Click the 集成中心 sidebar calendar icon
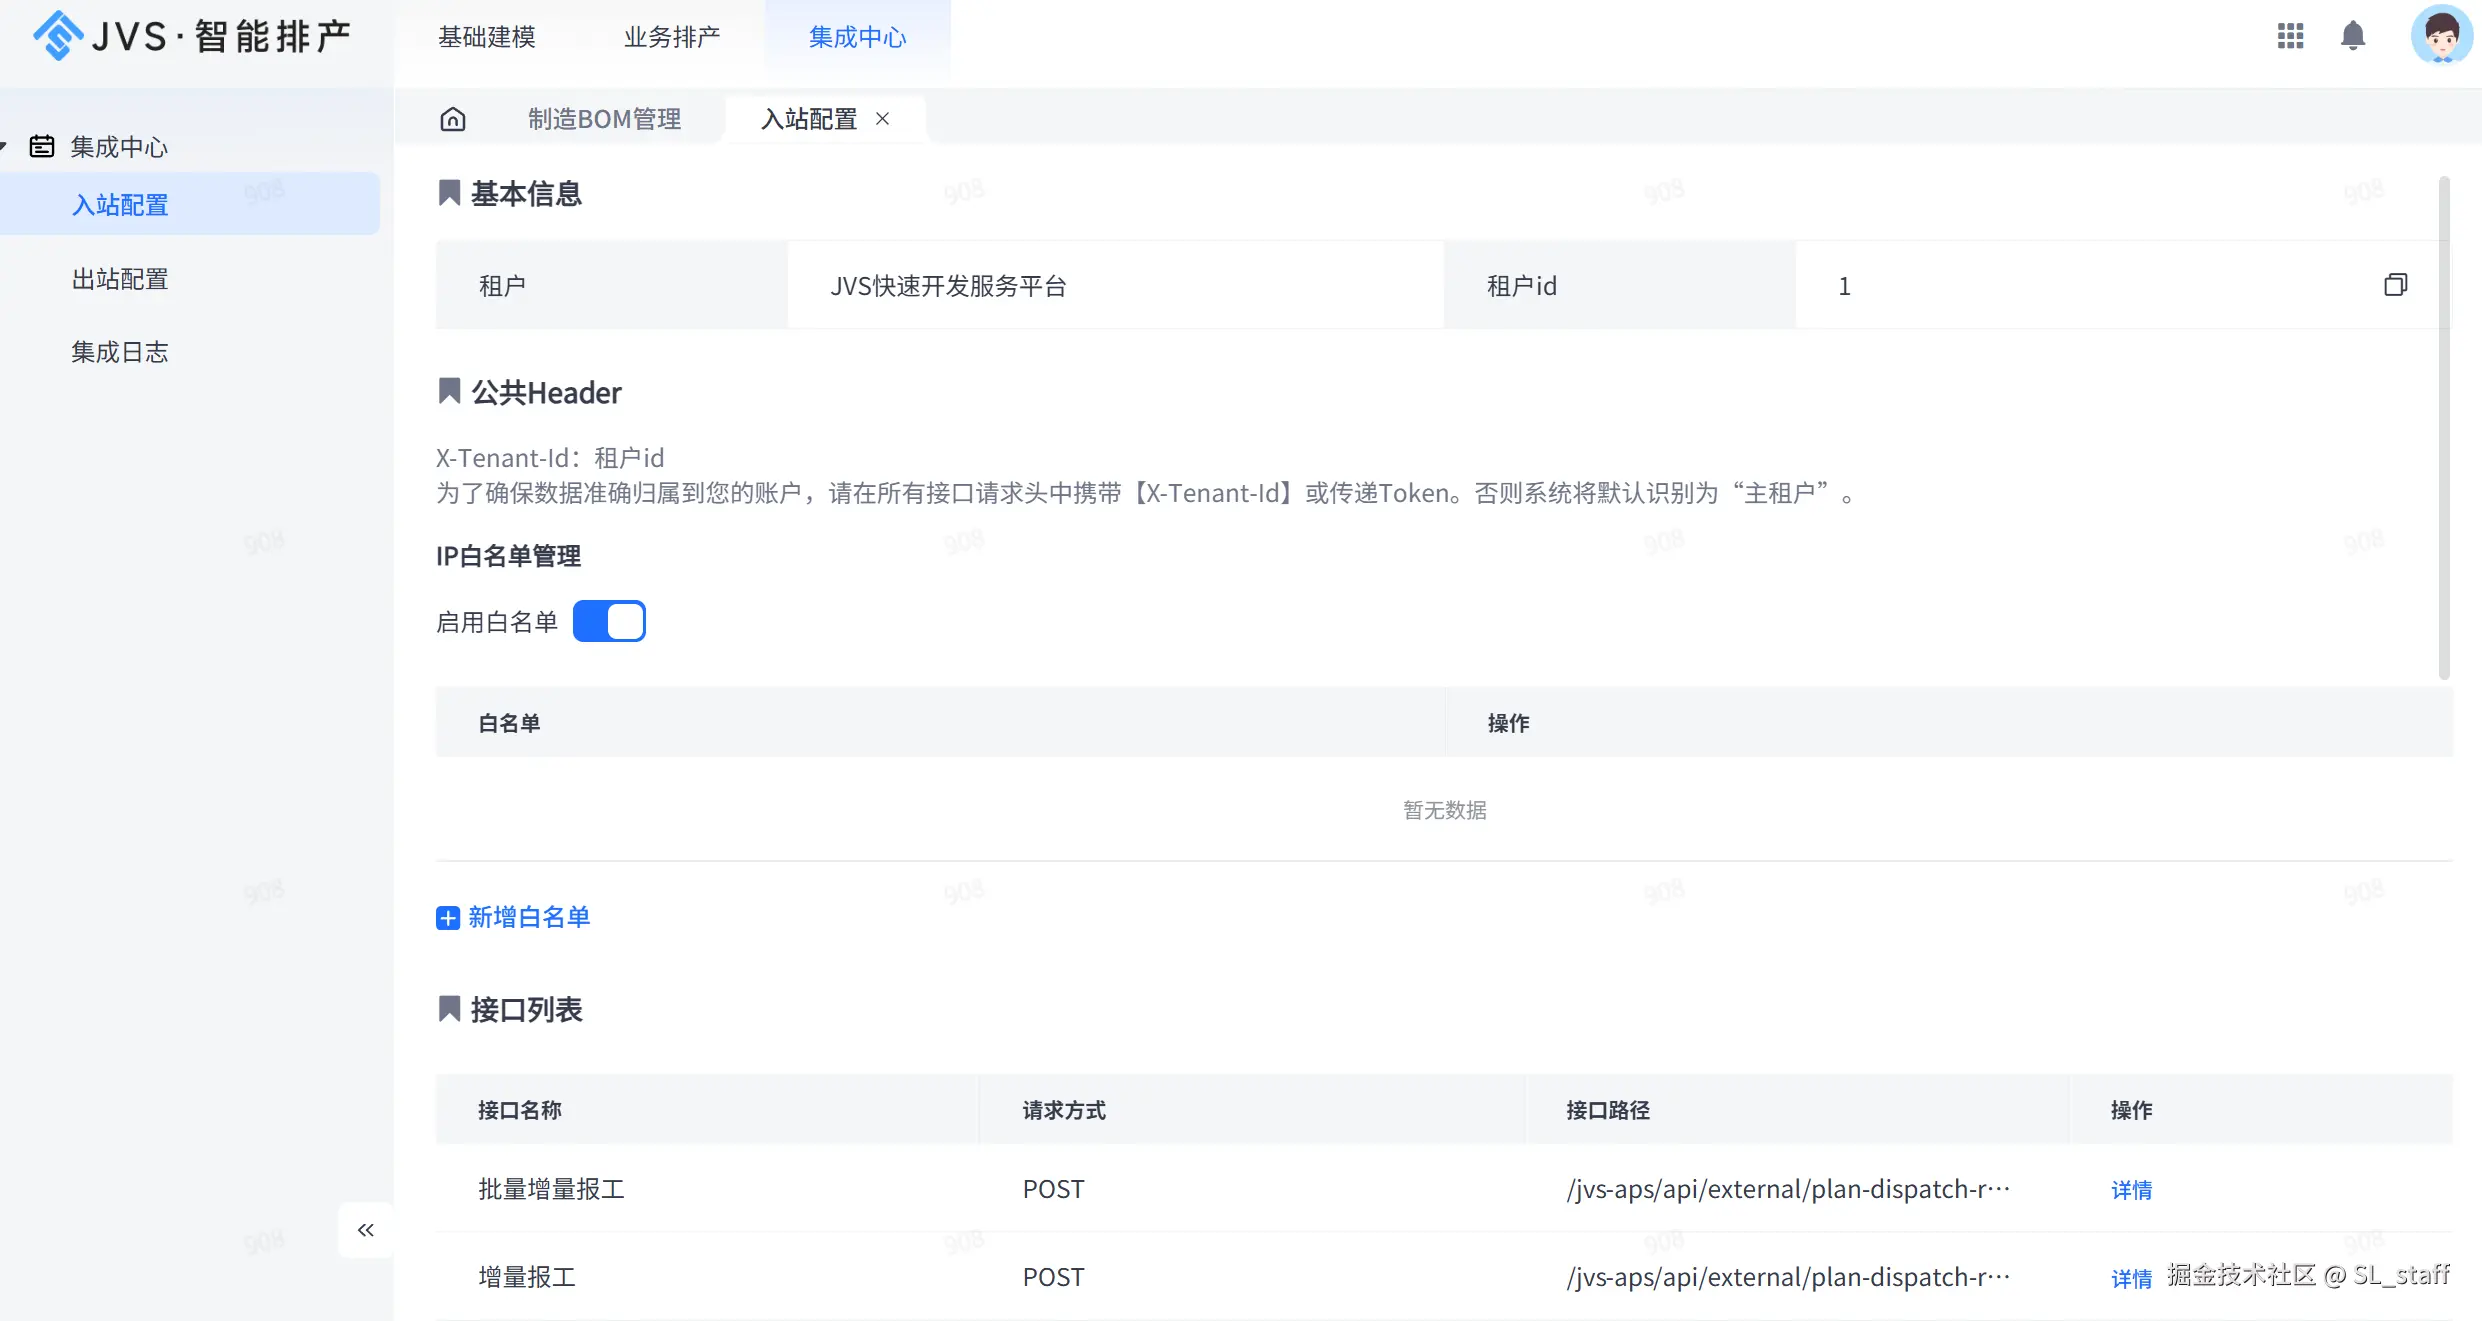This screenshot has width=2482, height=1321. tap(42, 147)
